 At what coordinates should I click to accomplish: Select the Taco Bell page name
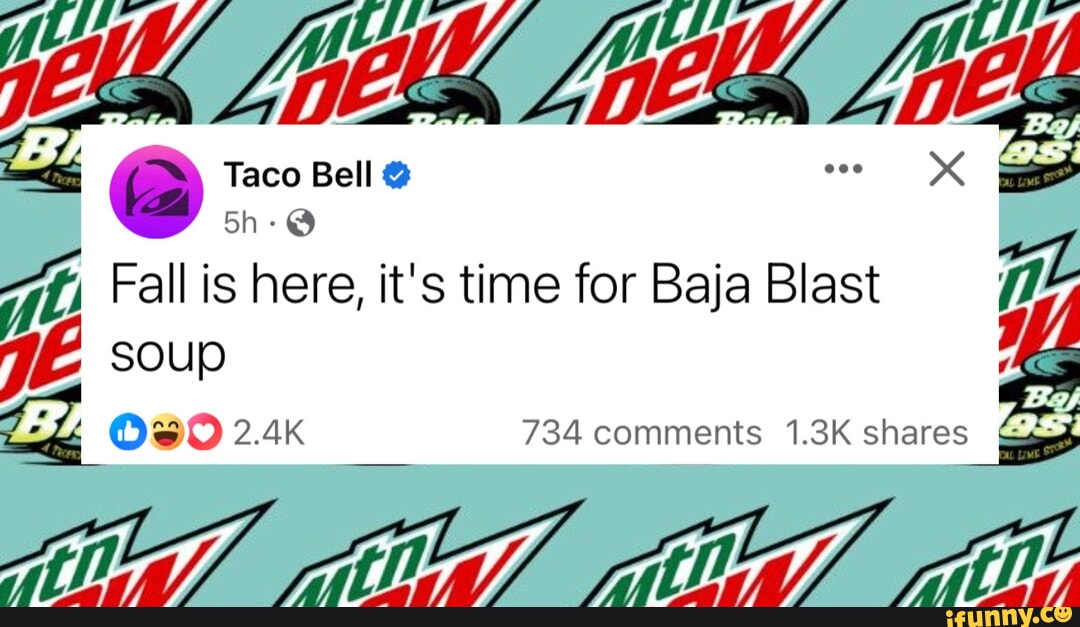[x=297, y=173]
